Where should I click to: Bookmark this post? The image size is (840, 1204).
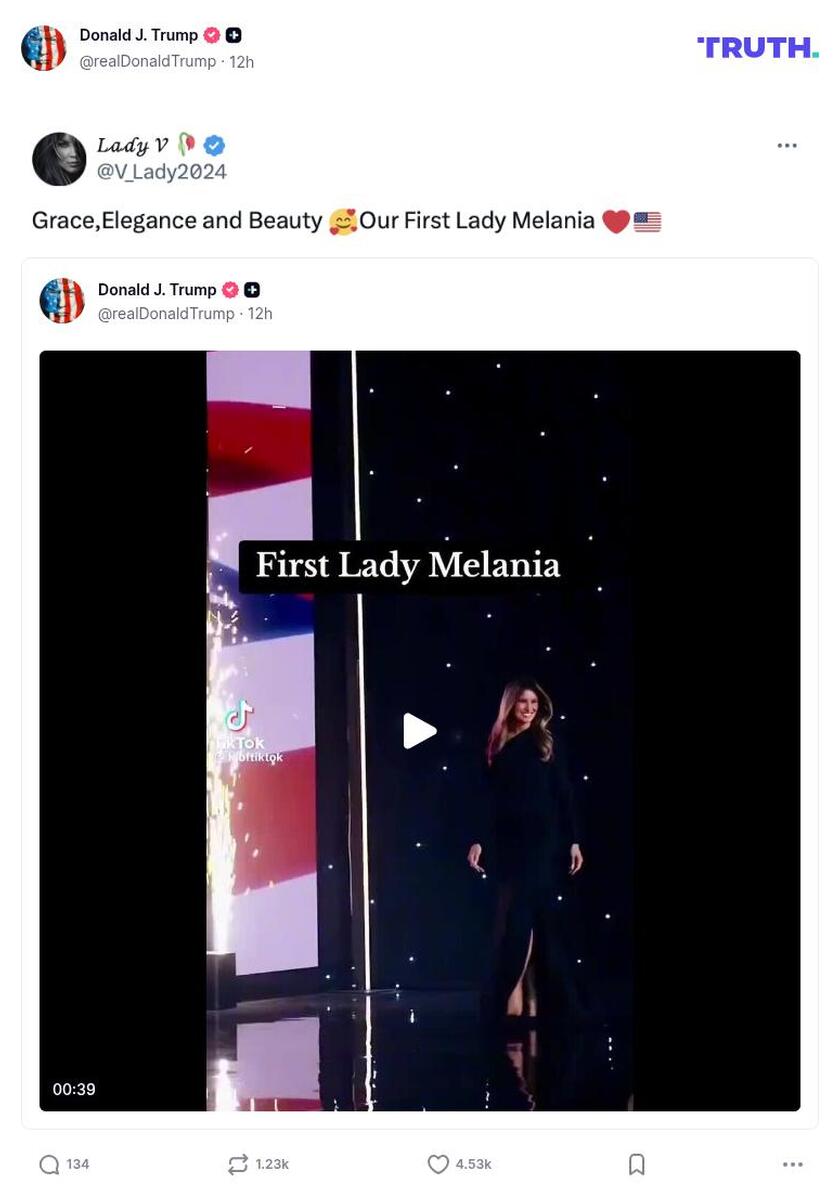[636, 1164]
